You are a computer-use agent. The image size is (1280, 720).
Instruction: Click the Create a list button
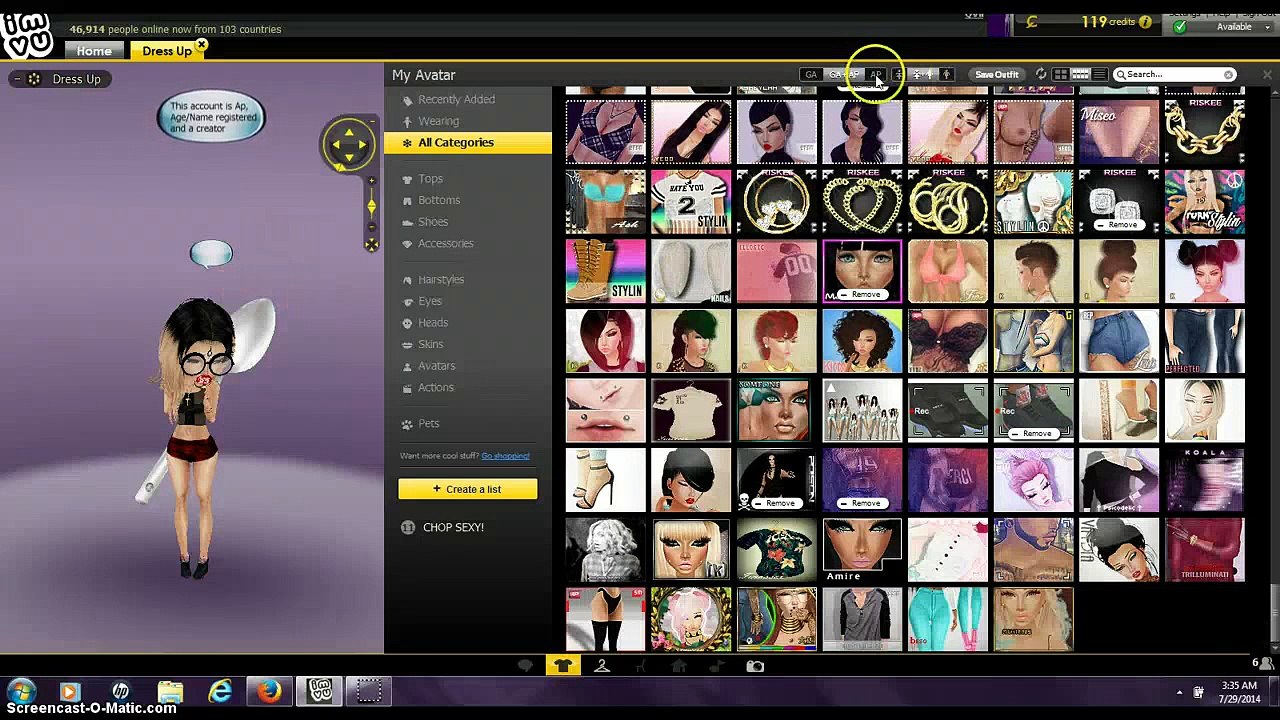[467, 489]
